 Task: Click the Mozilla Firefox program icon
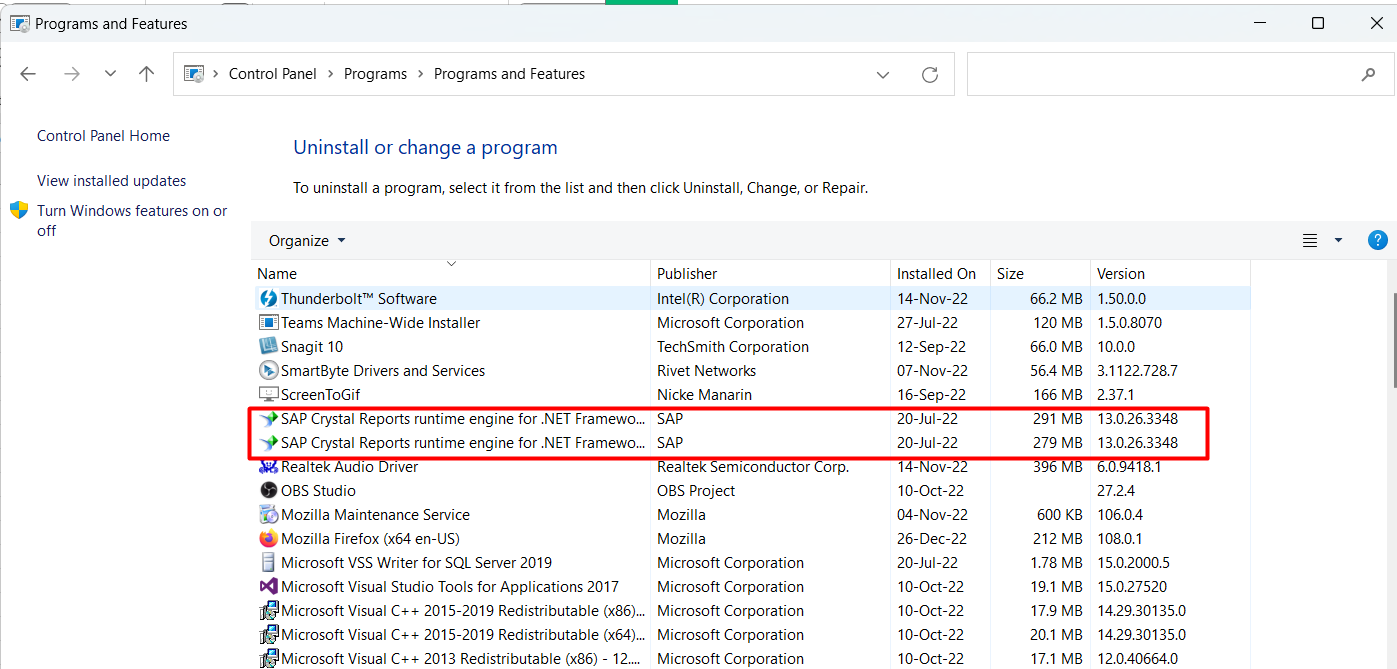point(268,539)
